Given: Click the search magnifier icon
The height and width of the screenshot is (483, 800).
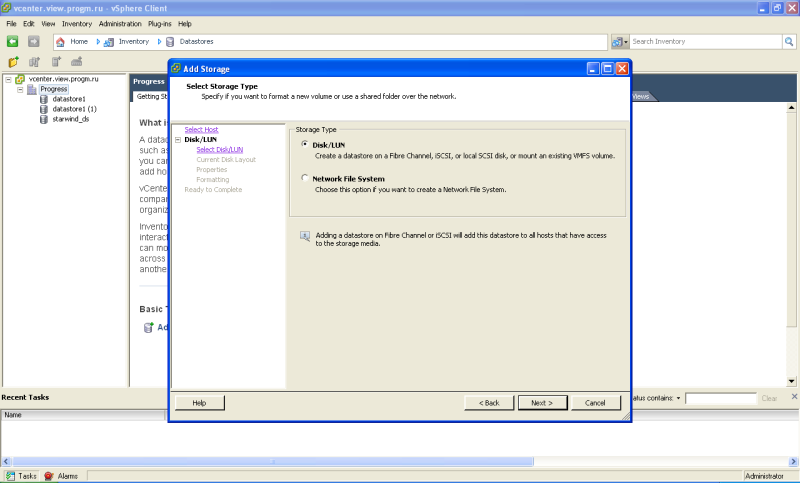Looking at the screenshot, I should click(x=789, y=42).
